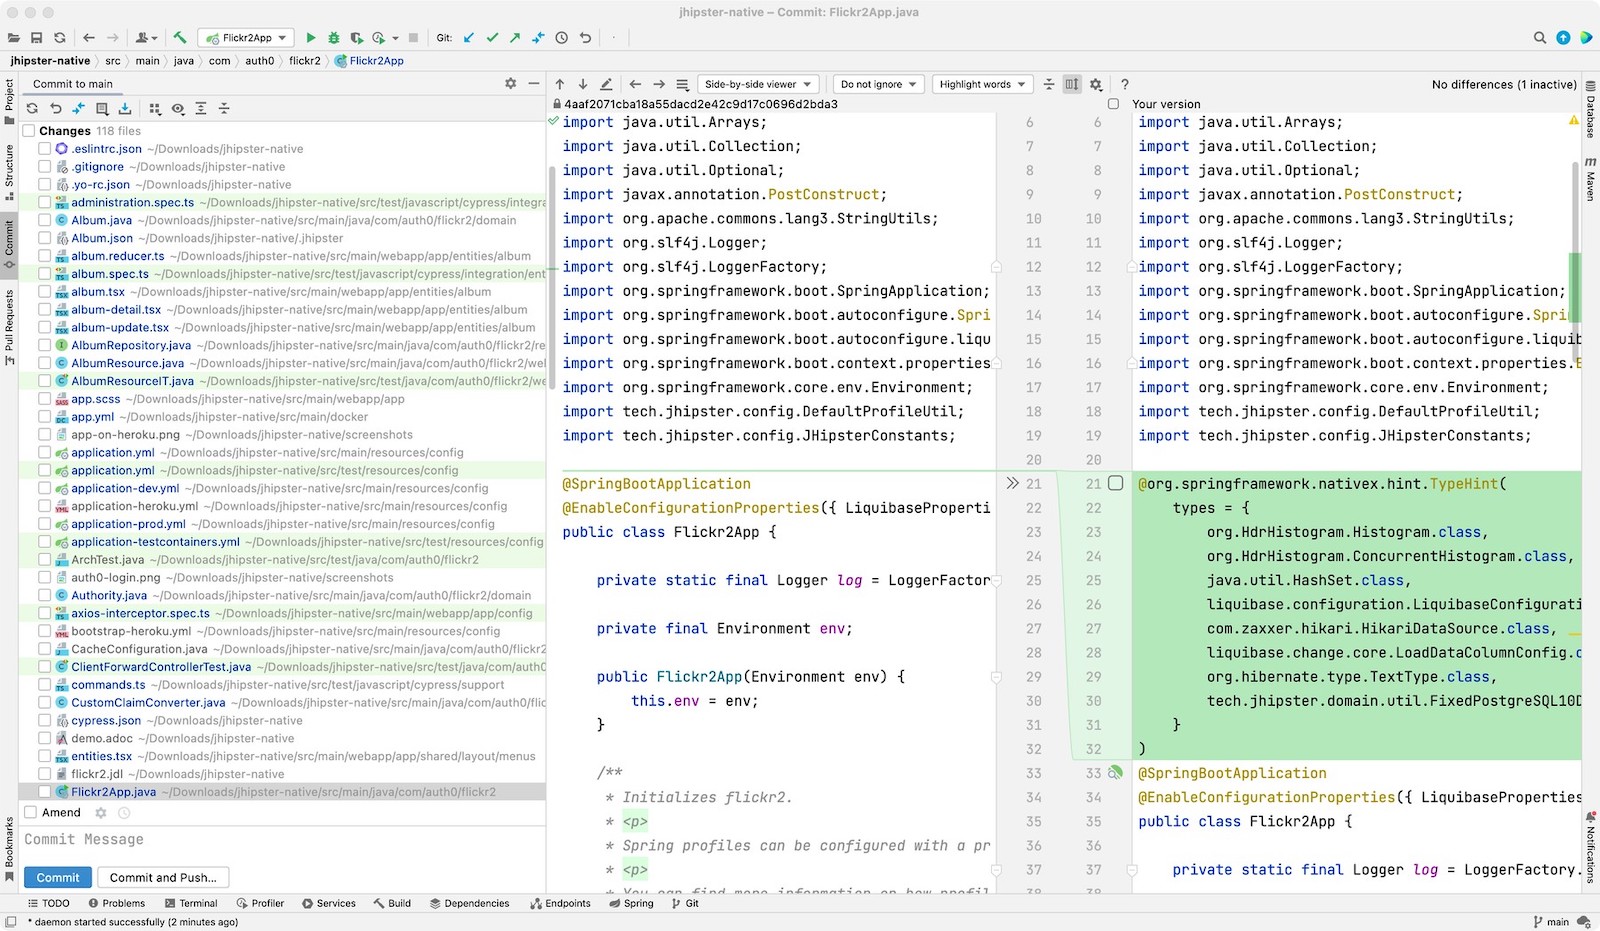This screenshot has width=1600, height=931.
Task: Open the Side-by-side viewer dropdown
Action: [757, 85]
